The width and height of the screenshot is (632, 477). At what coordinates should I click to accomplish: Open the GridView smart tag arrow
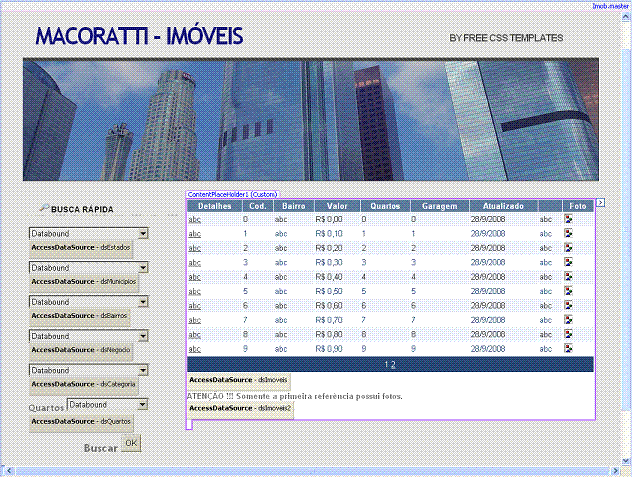coord(600,203)
